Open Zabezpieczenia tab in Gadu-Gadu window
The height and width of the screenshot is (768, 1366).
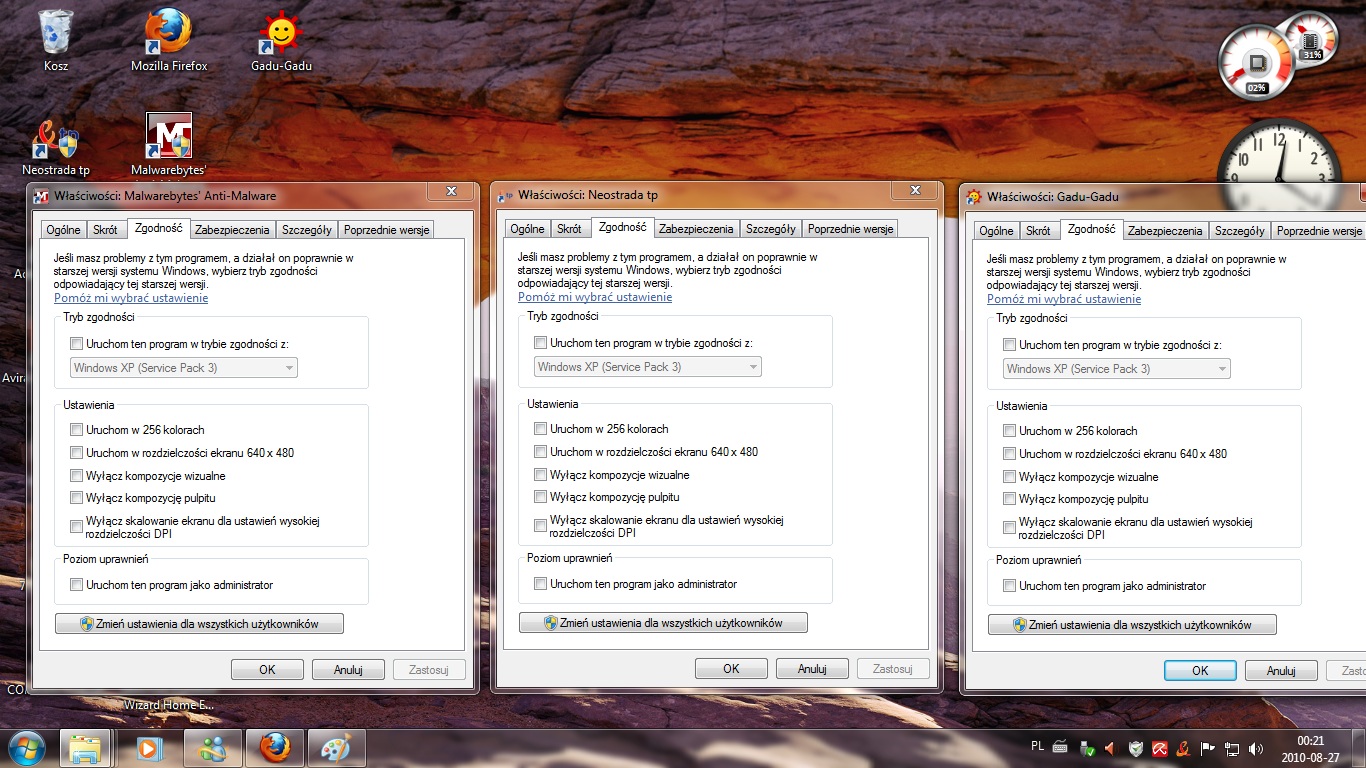(1165, 231)
